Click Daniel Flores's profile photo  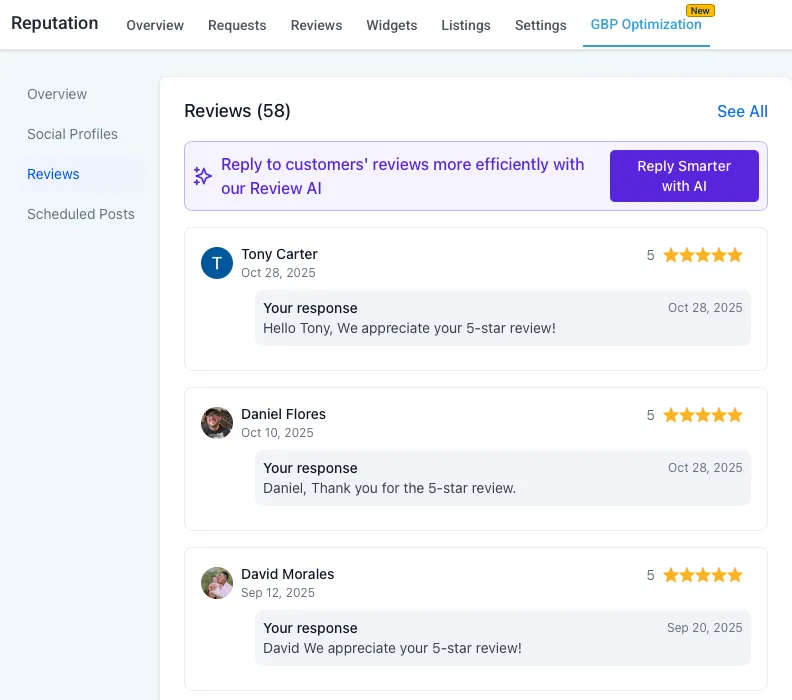(217, 423)
